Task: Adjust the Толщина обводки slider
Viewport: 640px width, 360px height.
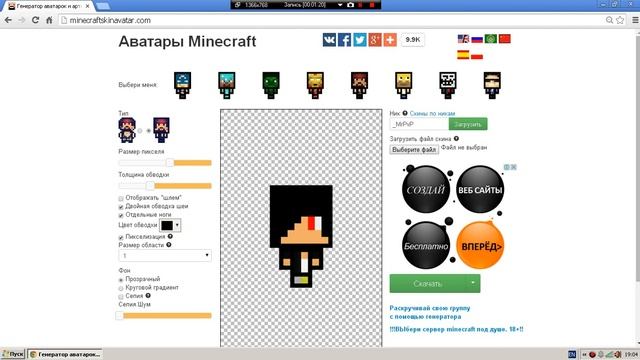Action: 150,186
